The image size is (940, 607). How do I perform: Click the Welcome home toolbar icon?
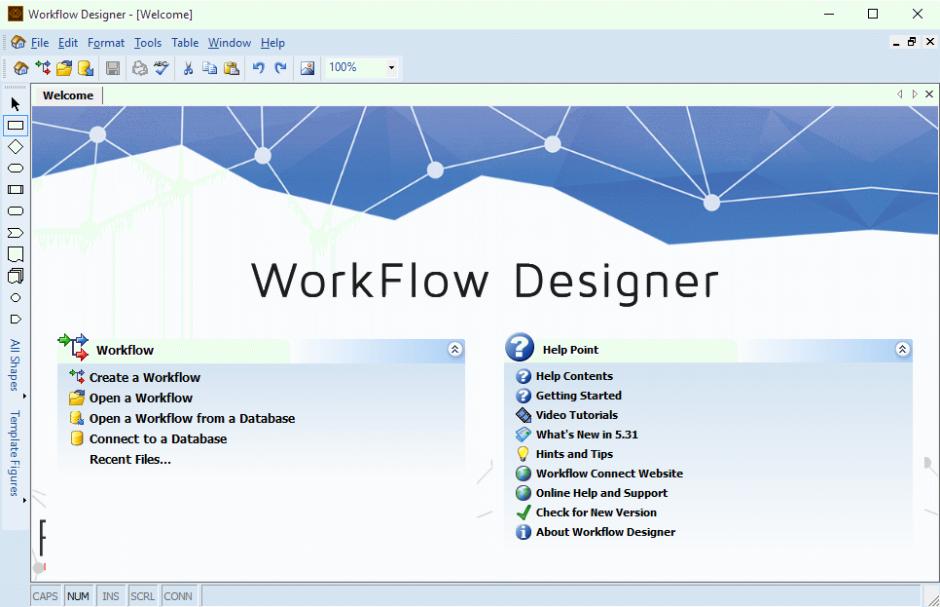[21, 68]
